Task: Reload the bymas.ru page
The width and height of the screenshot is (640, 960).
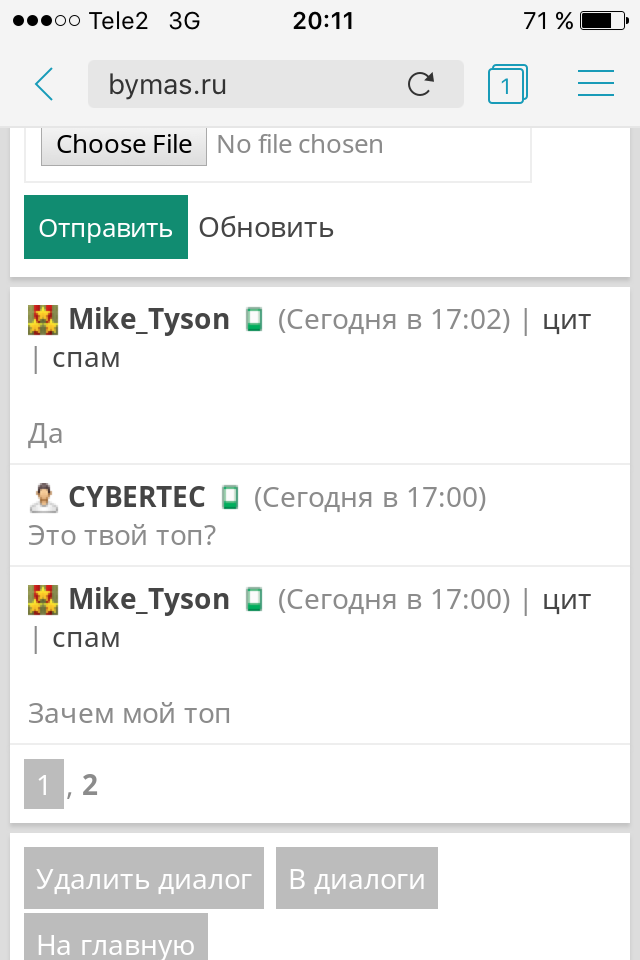Action: point(421,84)
